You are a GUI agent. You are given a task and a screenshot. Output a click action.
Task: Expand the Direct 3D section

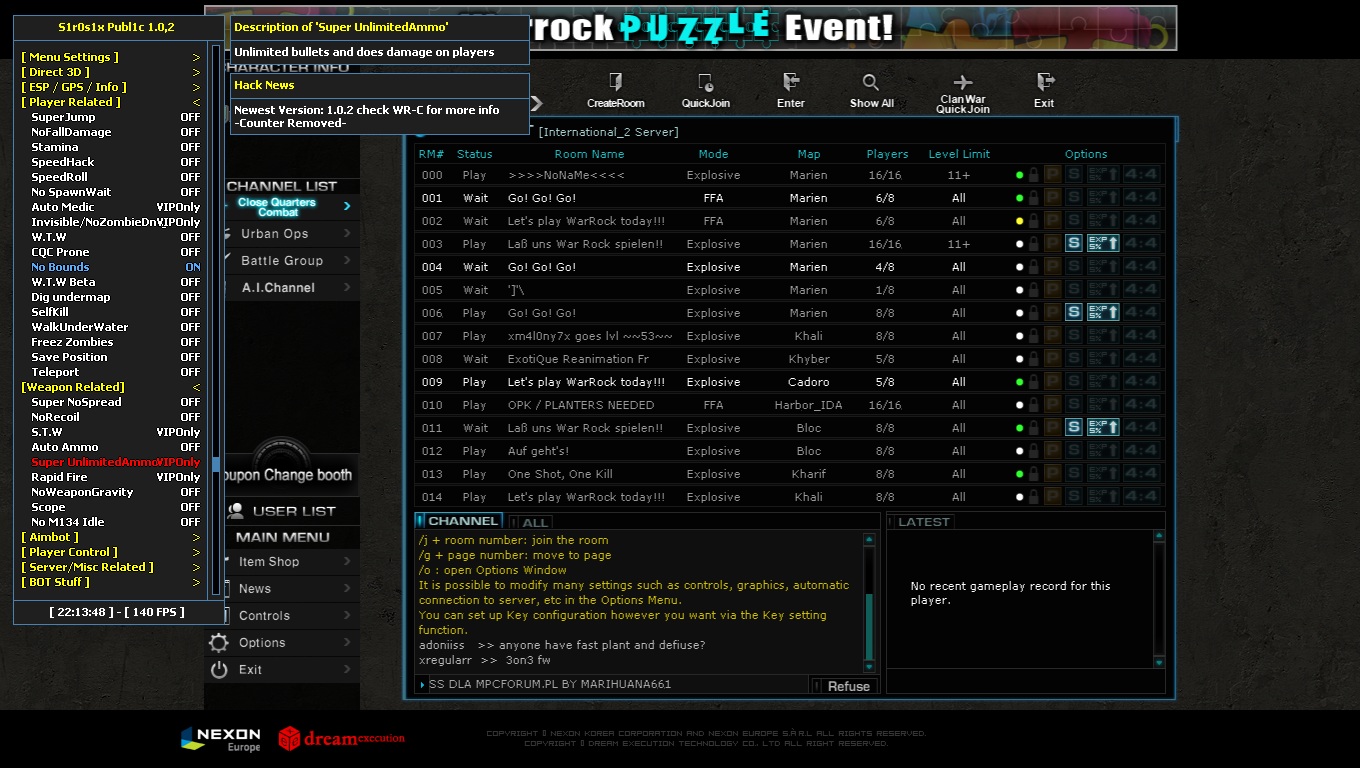pos(111,72)
